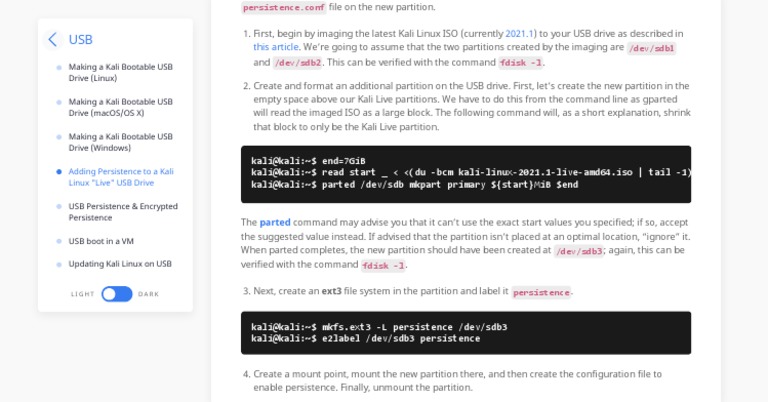Click the bullet beside Updating Kali Linux on USB
The image size is (768, 402).
59,264
